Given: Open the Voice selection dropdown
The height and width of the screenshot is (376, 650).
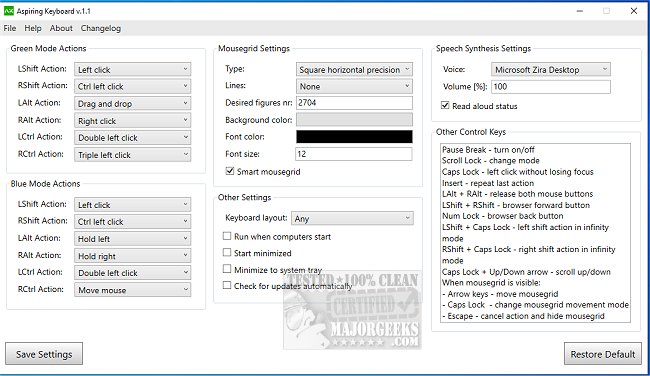Looking at the screenshot, I should point(551,69).
